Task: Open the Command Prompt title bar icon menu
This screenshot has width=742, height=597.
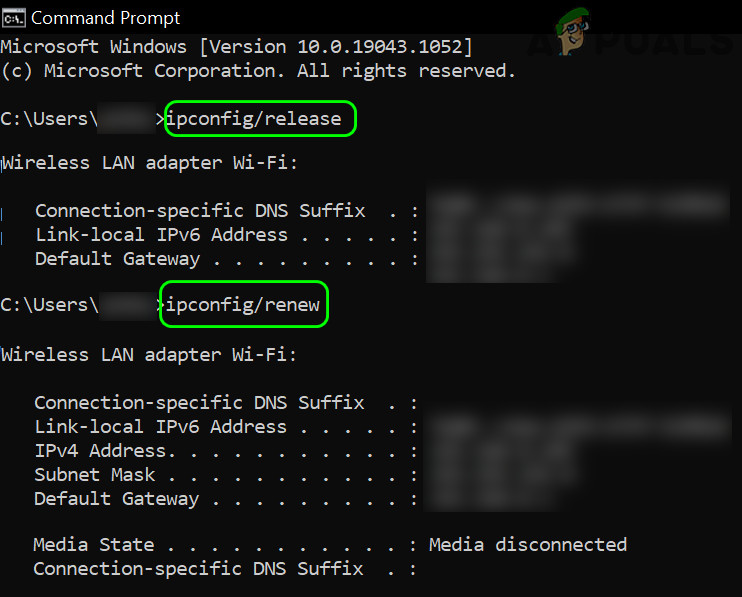Action: coord(13,17)
